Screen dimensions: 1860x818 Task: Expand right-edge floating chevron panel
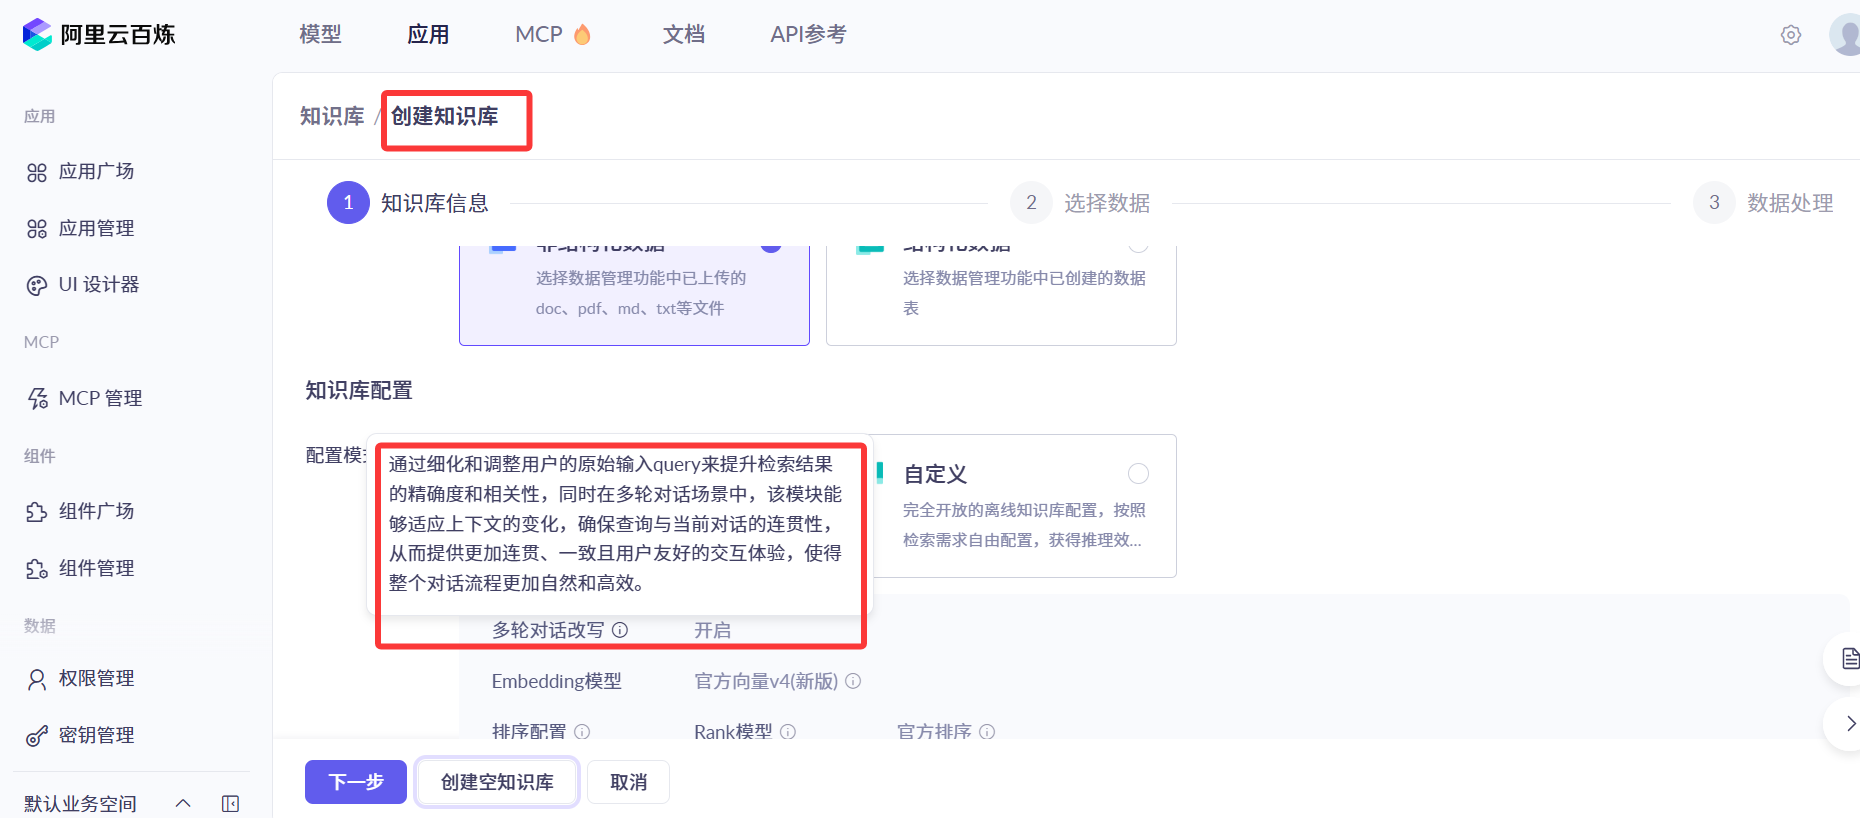[1849, 724]
